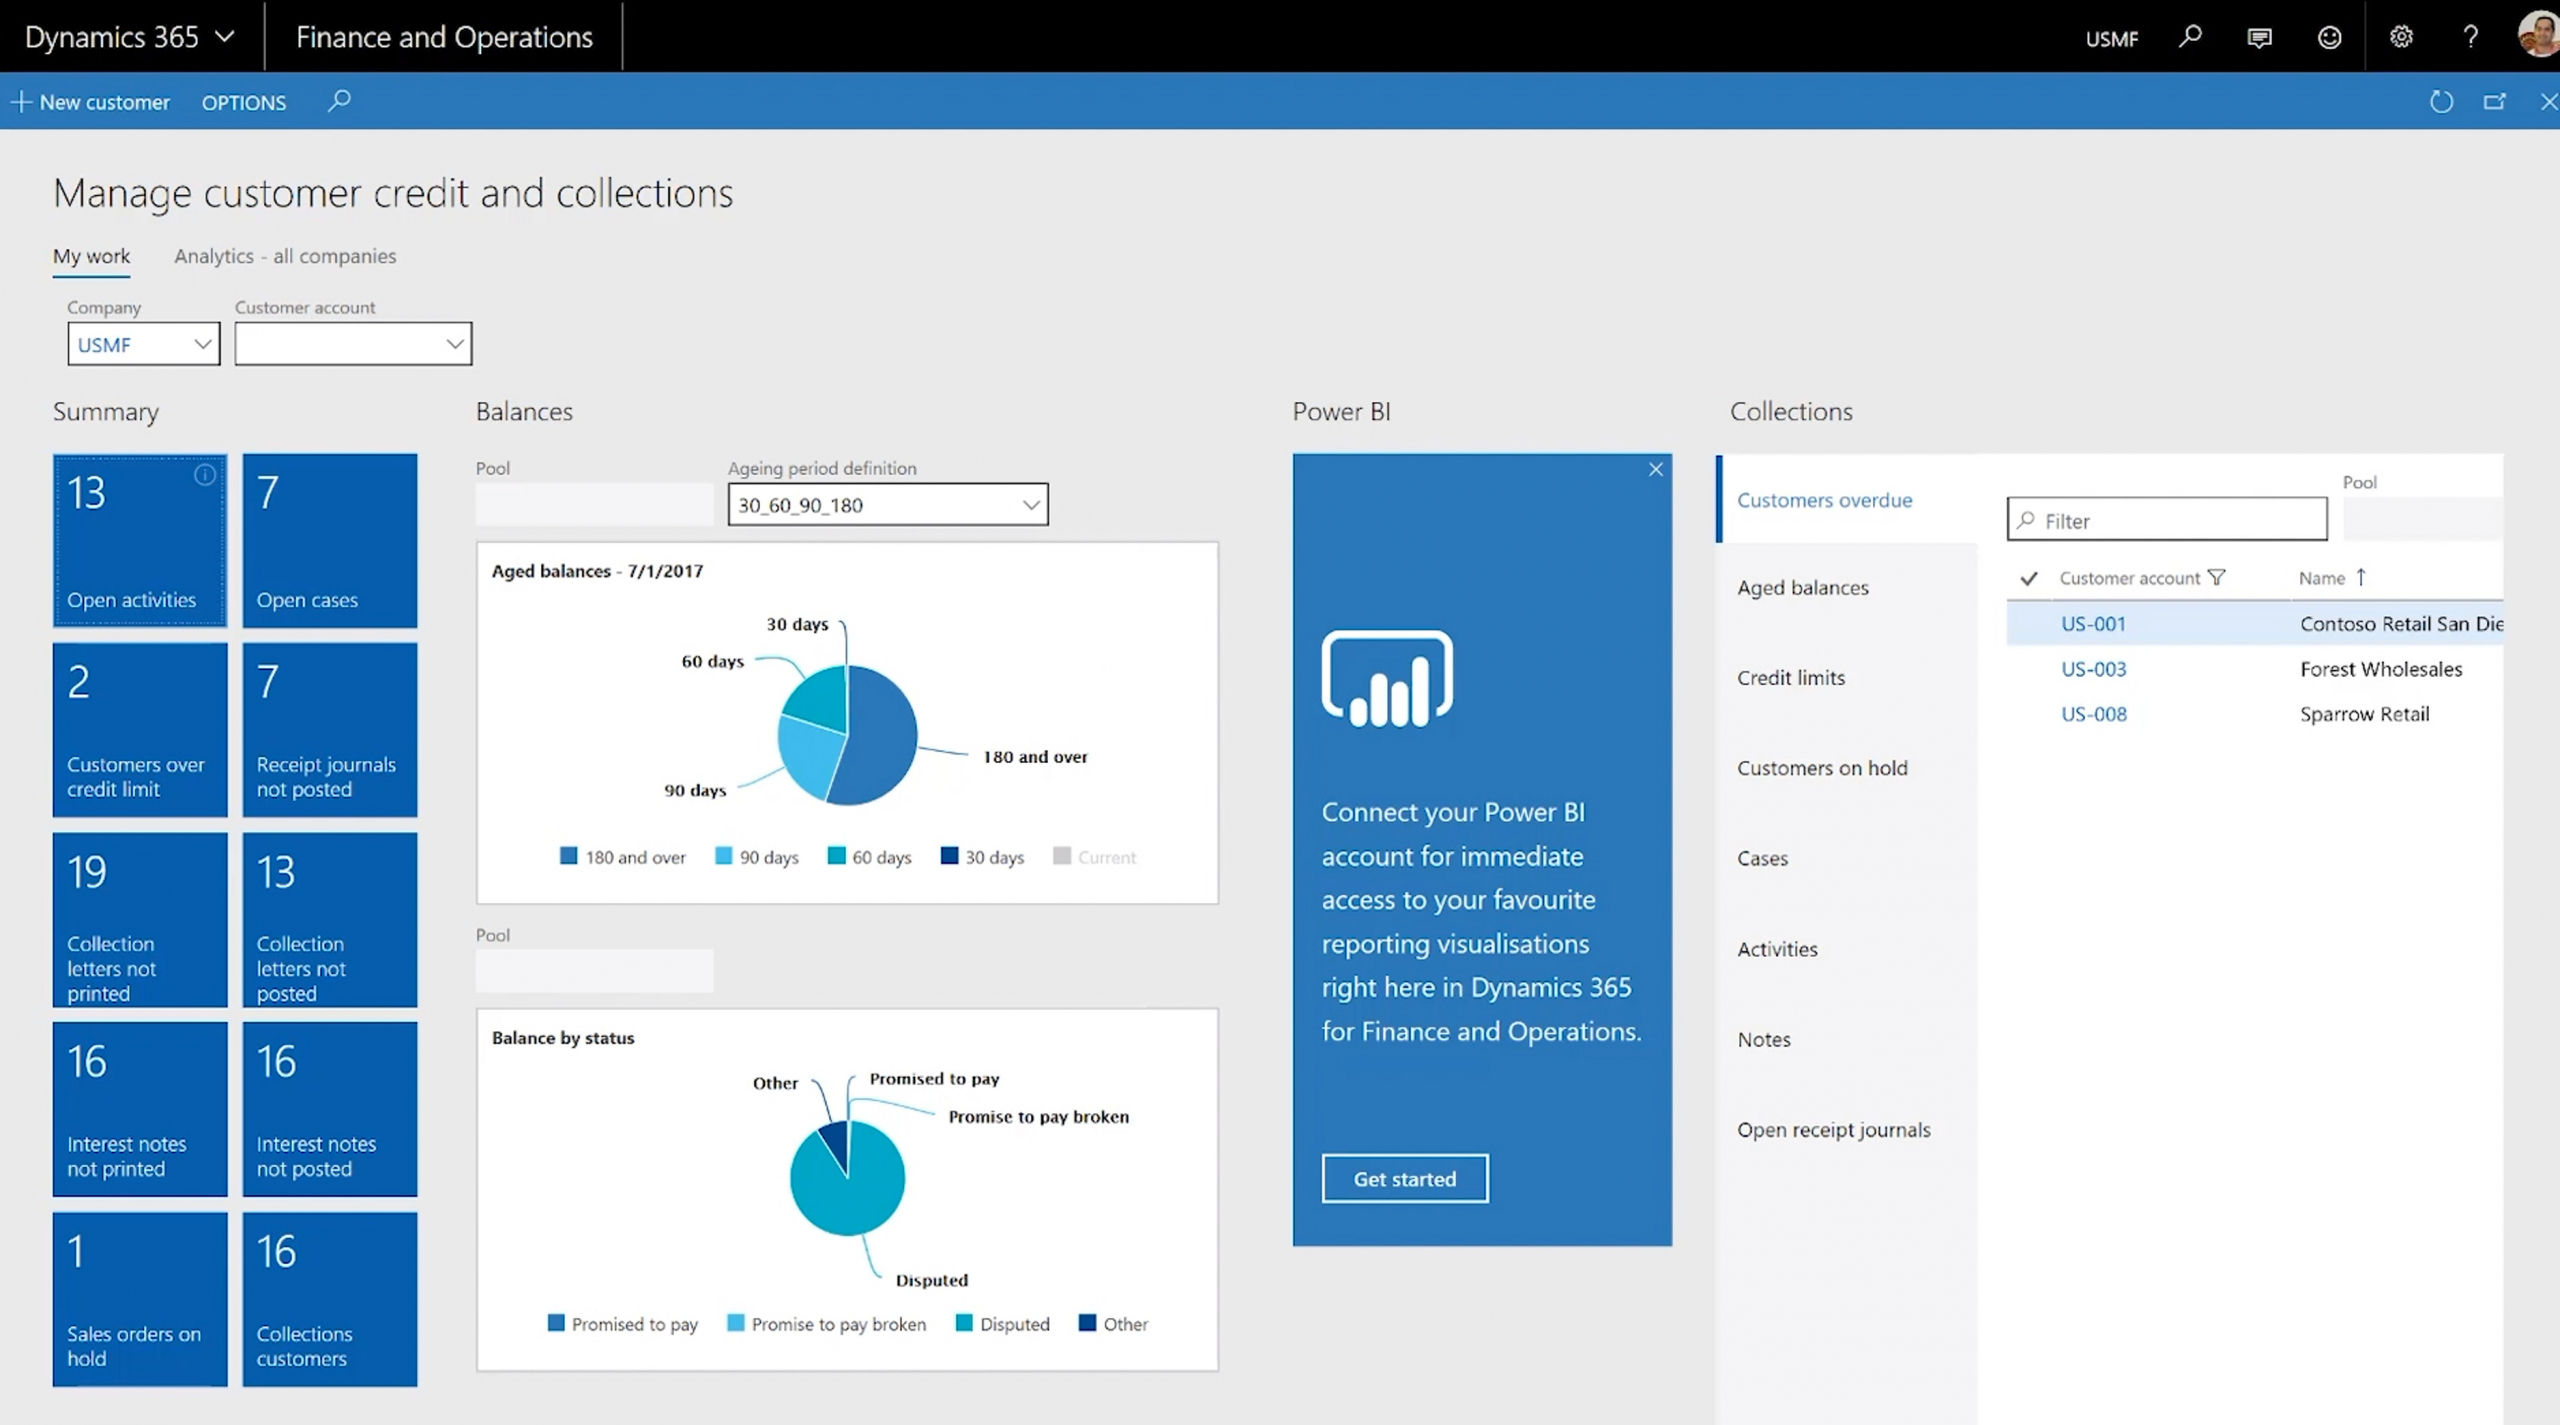Click USMF company in top bar

(2111, 39)
